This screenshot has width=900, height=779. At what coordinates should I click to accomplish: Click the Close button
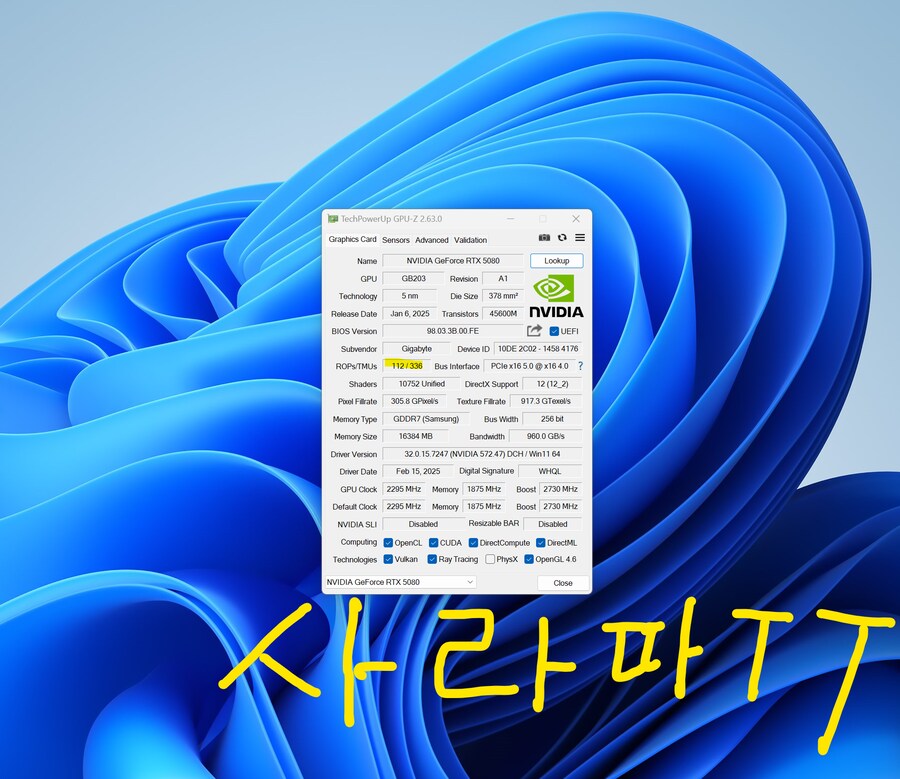pos(562,582)
